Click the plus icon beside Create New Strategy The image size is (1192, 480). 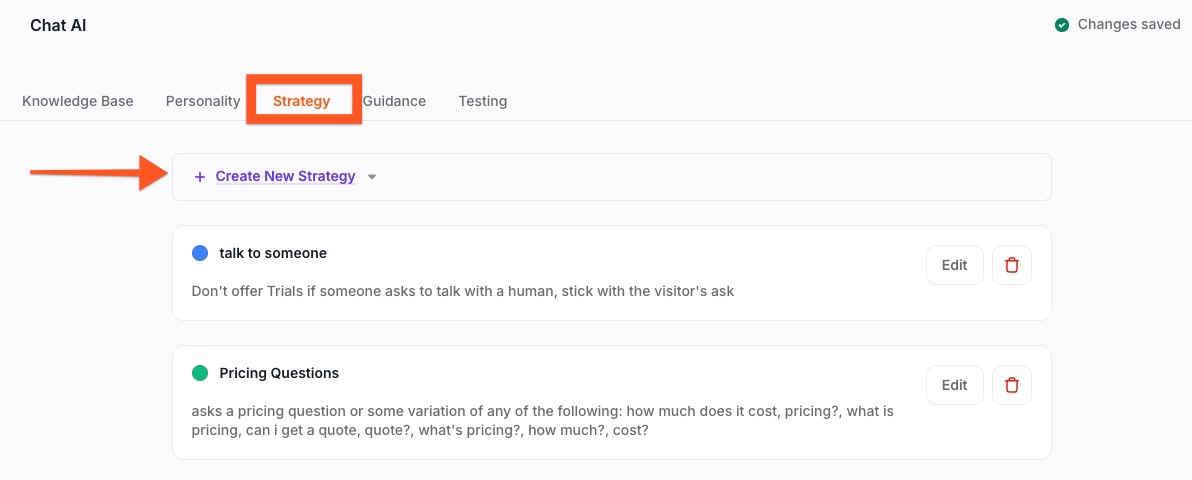coord(200,177)
